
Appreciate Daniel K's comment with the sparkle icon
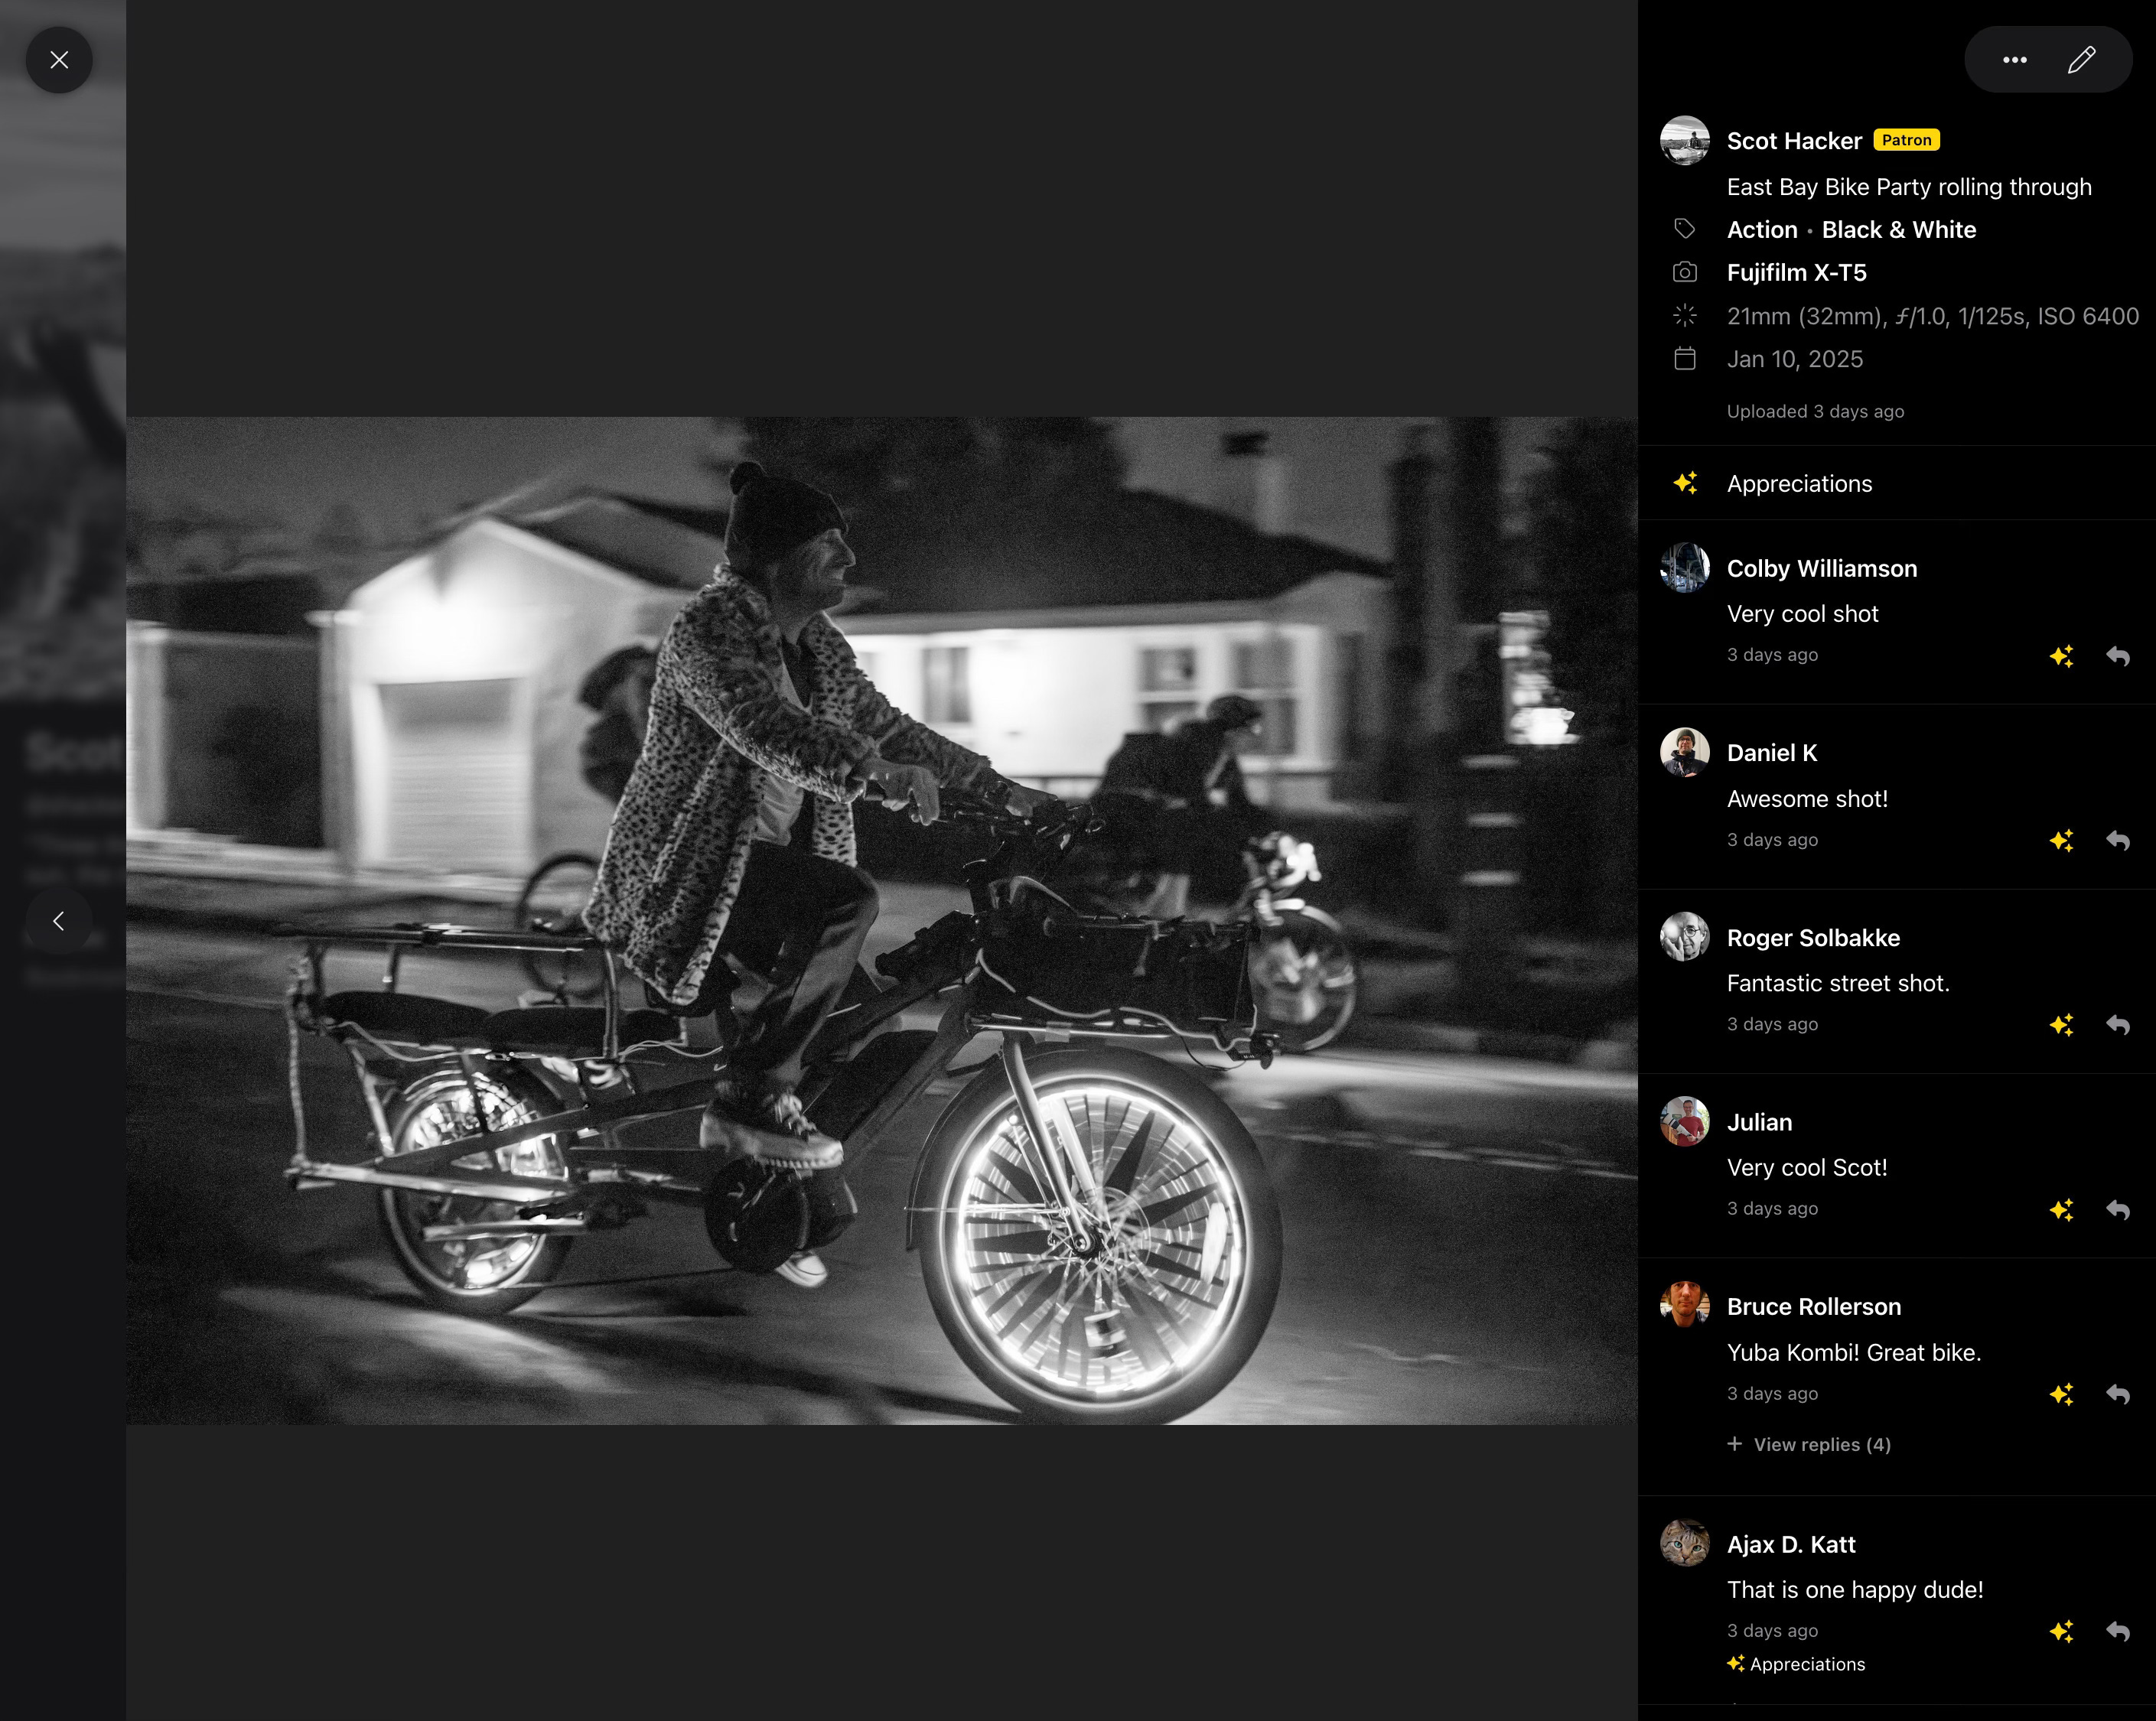2061,841
